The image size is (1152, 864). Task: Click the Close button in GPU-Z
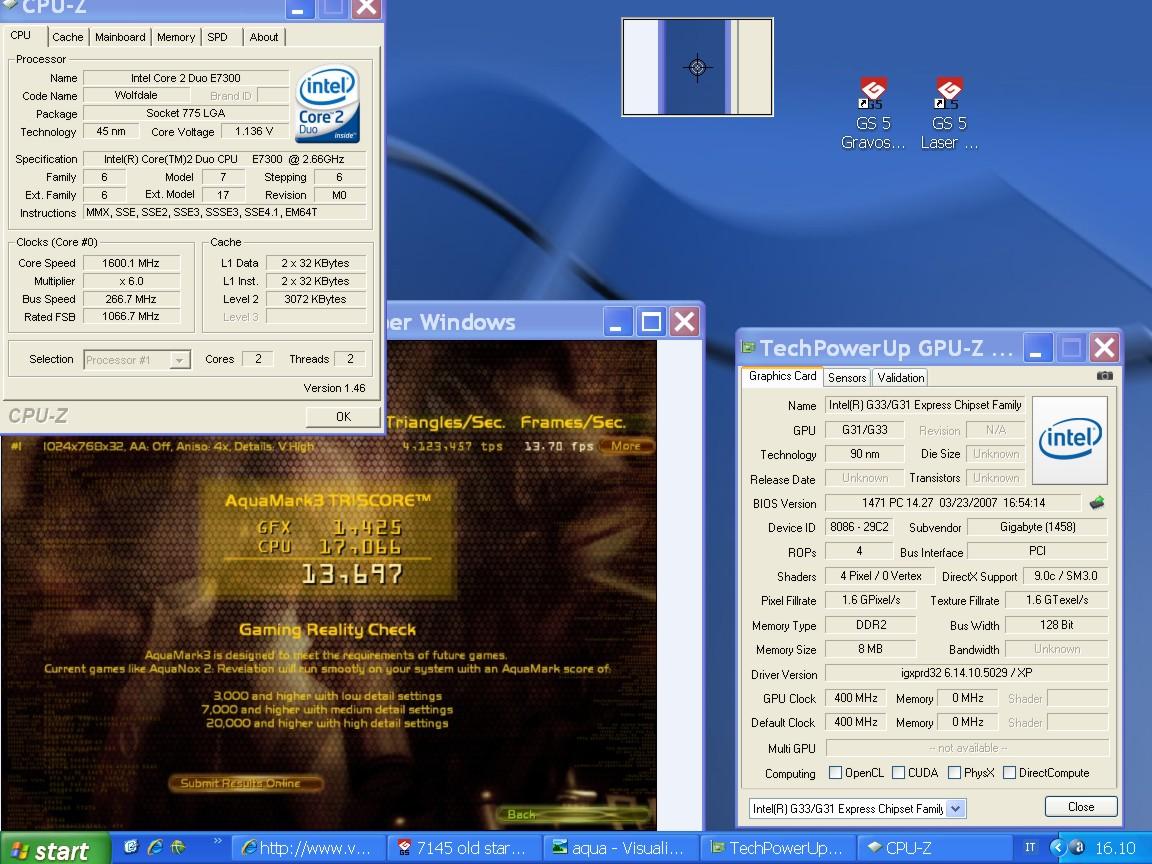pos(1081,807)
